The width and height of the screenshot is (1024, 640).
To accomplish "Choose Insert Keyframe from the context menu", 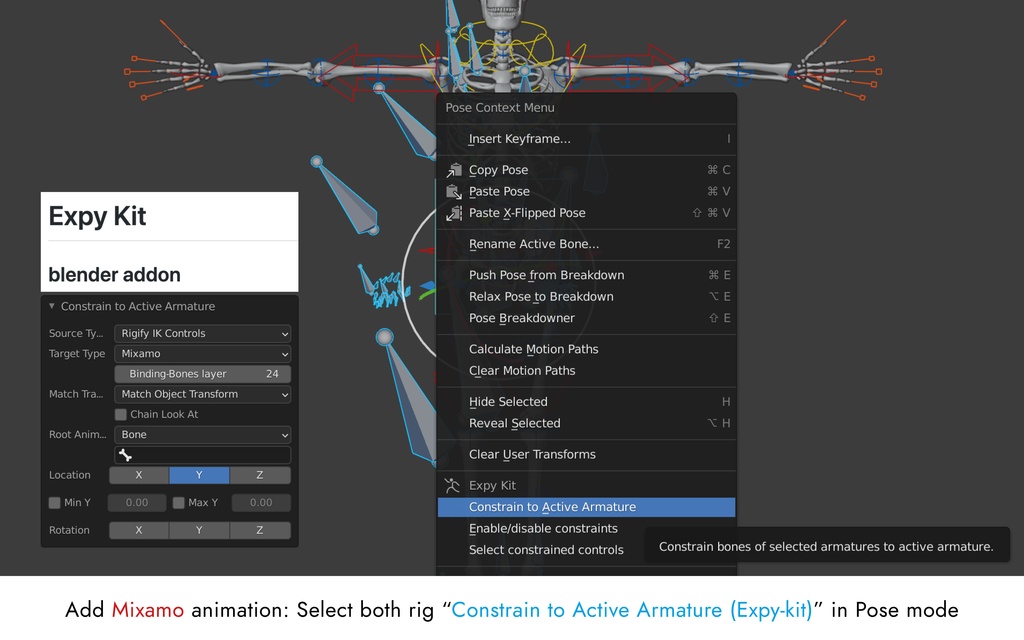I will coord(586,138).
